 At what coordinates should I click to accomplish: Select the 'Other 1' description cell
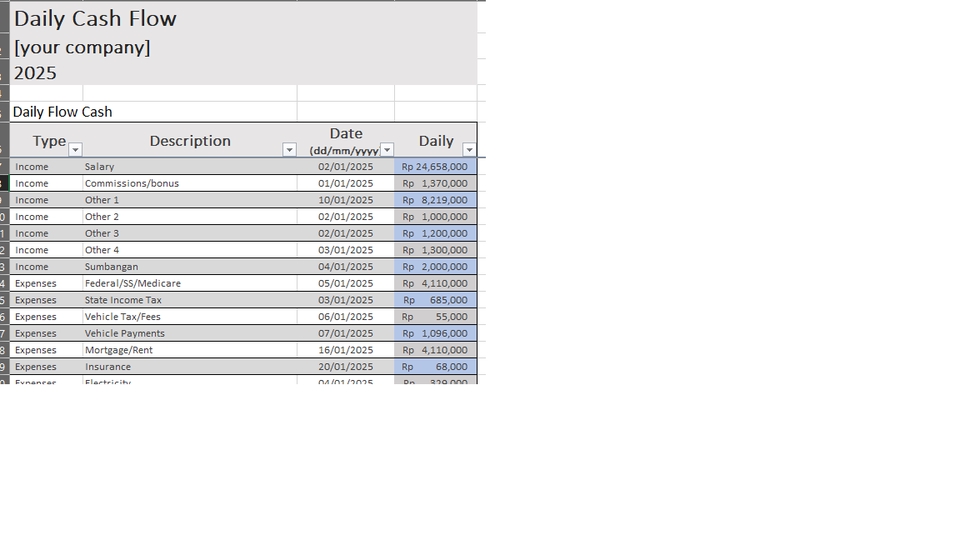click(x=190, y=200)
